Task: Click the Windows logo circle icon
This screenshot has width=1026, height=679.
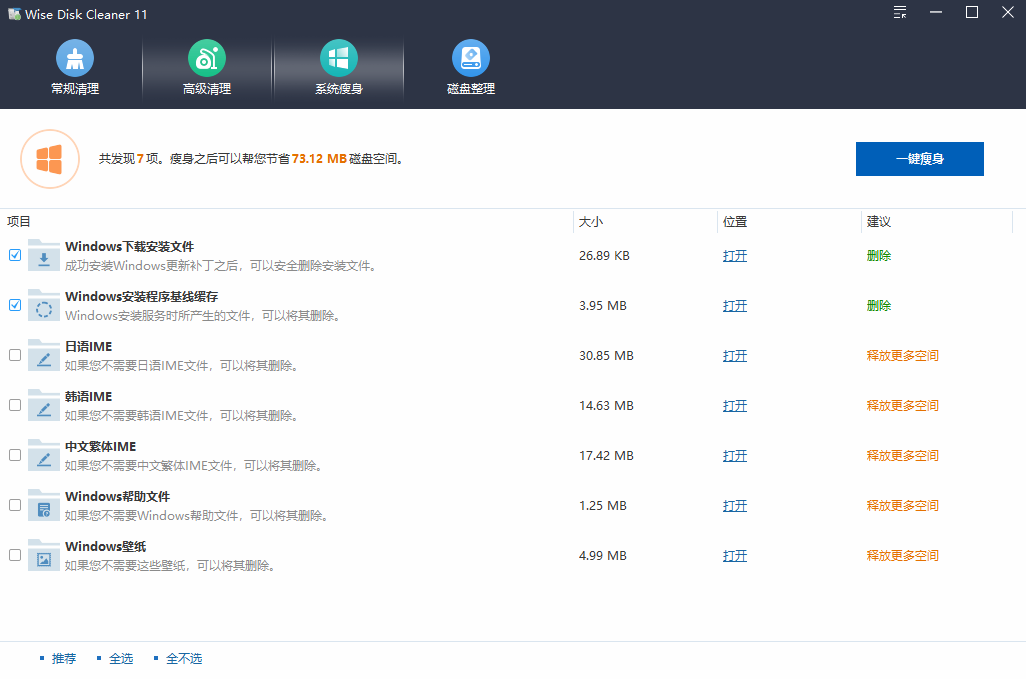Action: (50, 159)
